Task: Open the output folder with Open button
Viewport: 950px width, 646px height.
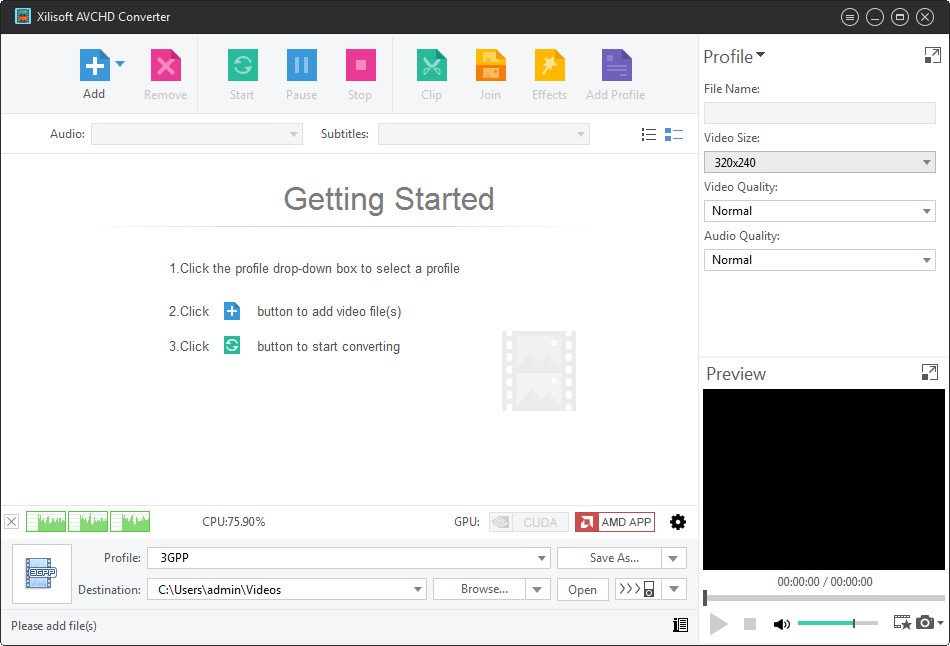Action: coord(582,589)
